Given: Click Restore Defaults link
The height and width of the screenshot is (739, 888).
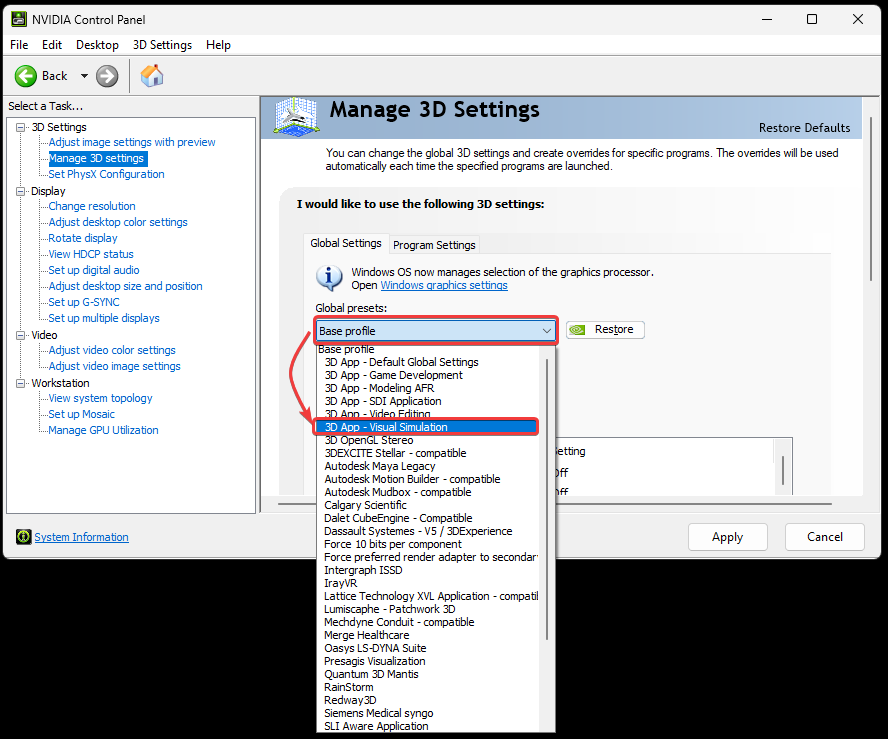Looking at the screenshot, I should [x=804, y=128].
